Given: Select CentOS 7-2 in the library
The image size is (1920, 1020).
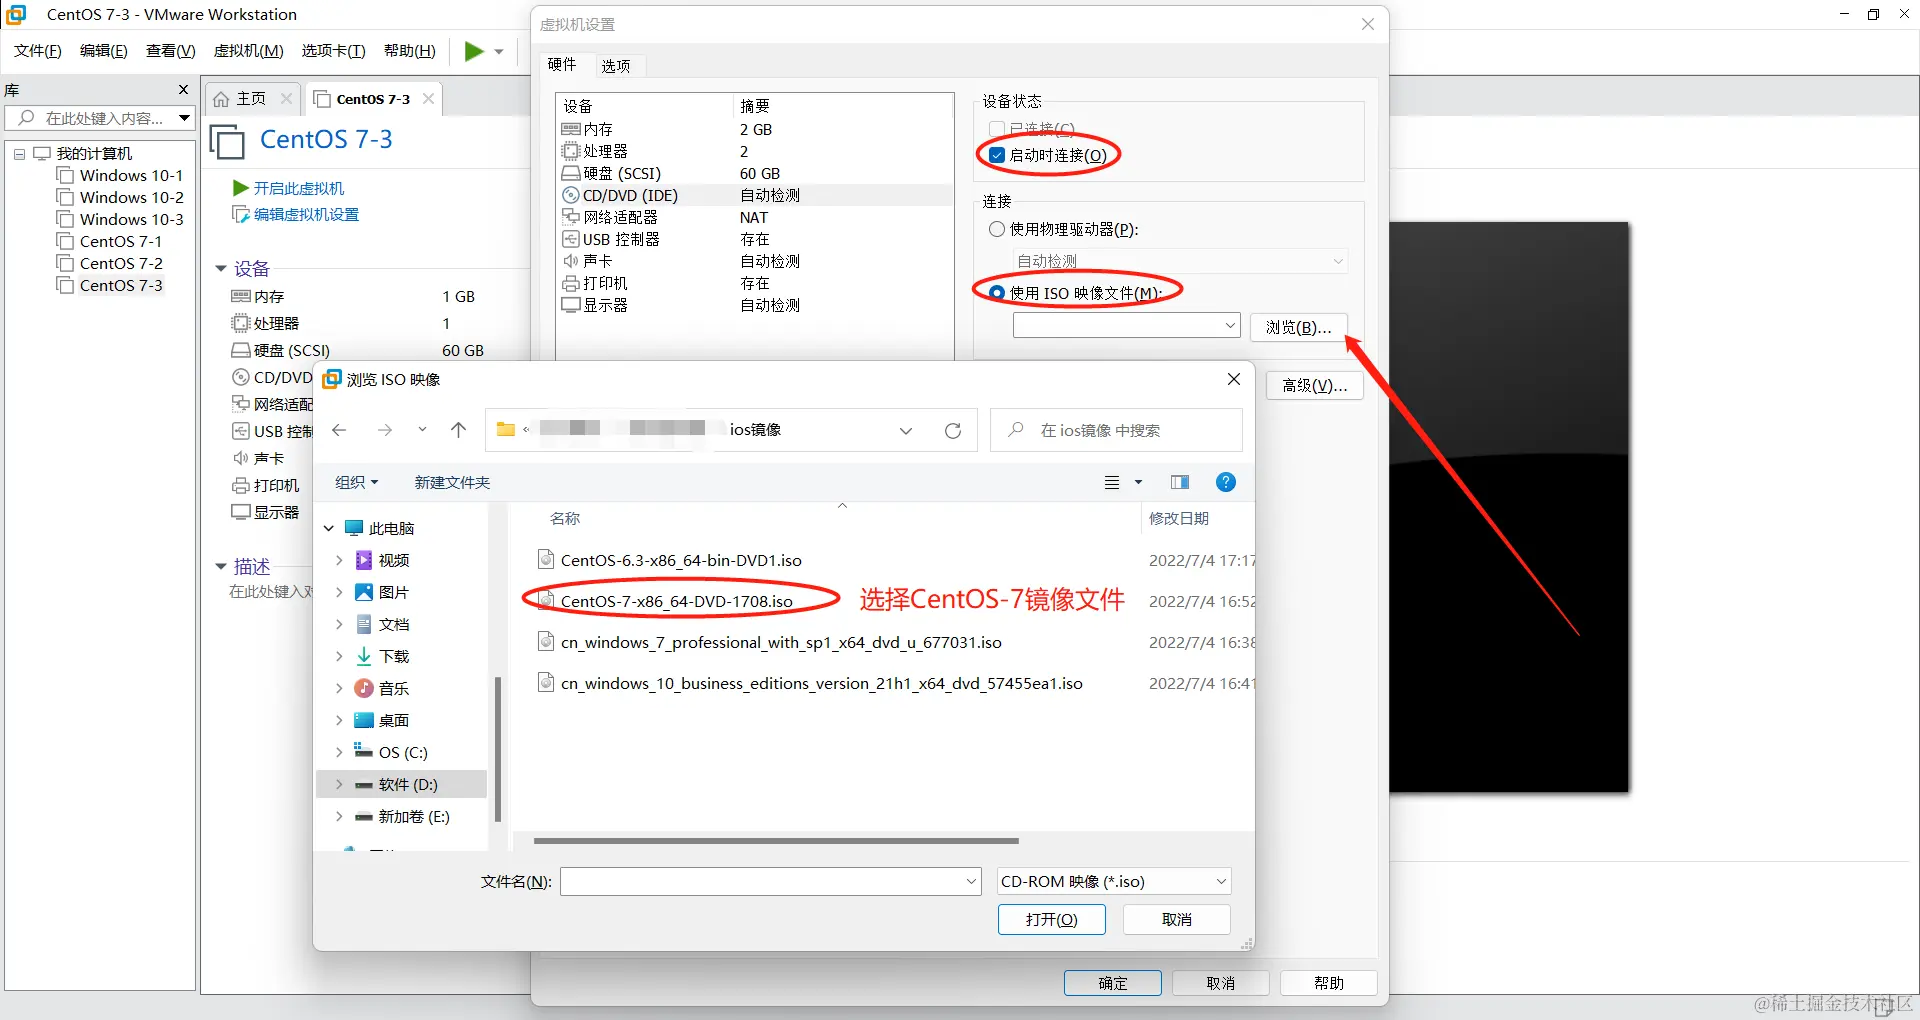Looking at the screenshot, I should (120, 263).
